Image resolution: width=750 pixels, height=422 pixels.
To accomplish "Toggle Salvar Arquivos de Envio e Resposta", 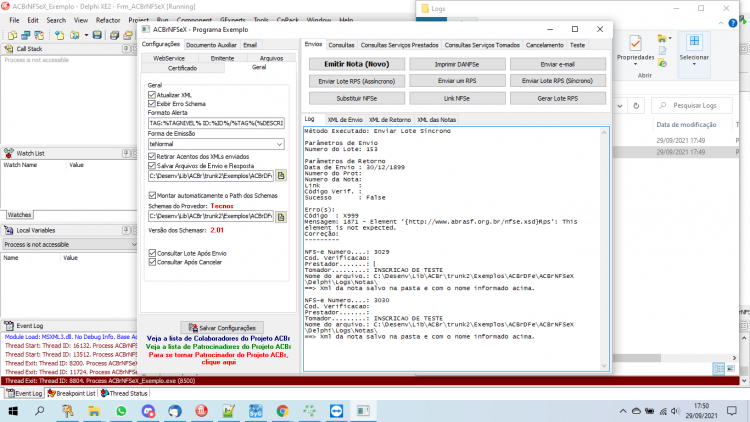I will point(152,166).
